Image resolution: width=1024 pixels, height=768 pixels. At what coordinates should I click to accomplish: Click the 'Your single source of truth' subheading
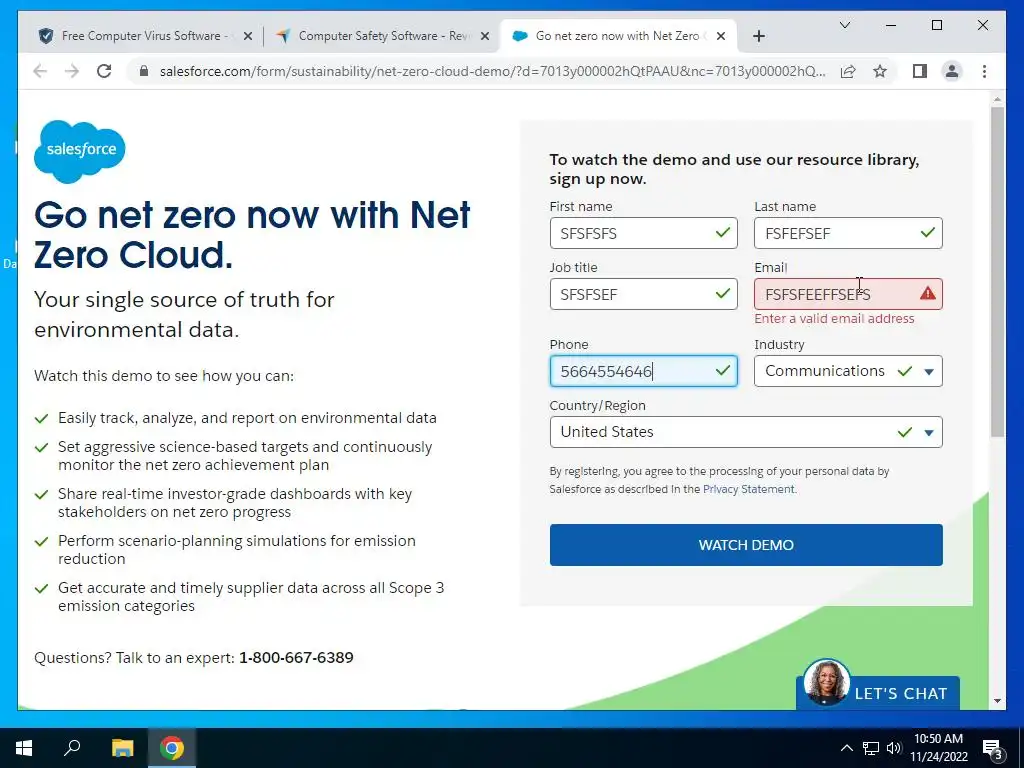point(184,314)
